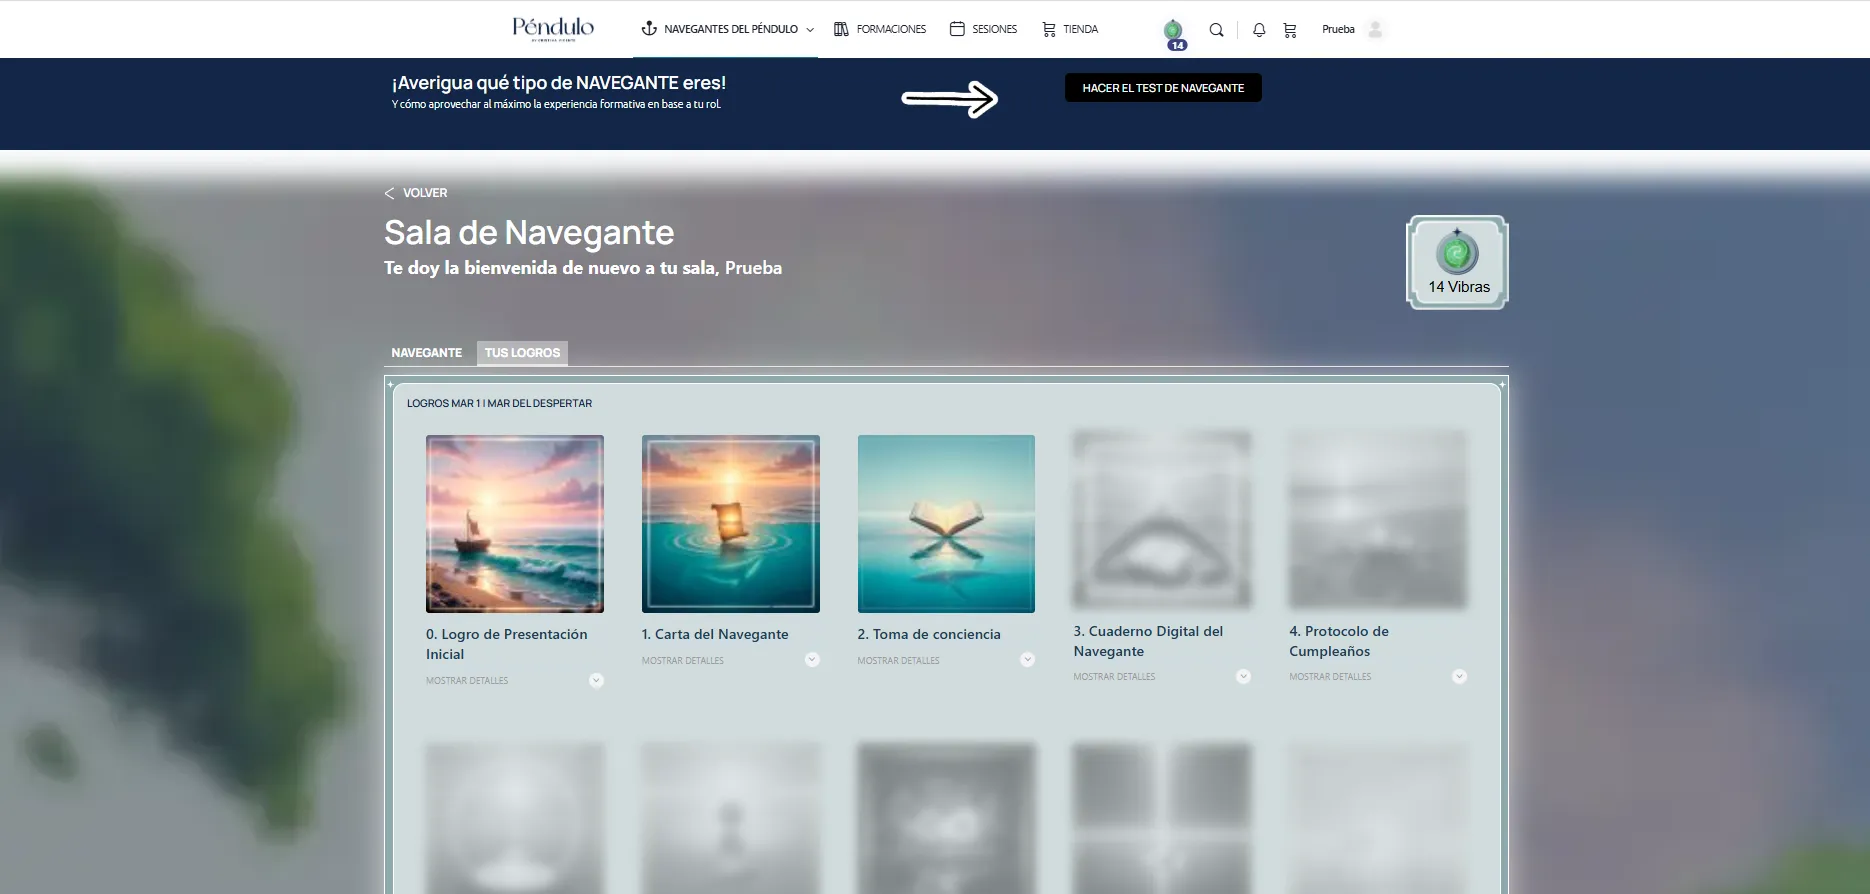Click the anchor icon beside Navegantes del Péndulo
The width and height of the screenshot is (1870, 894).
click(x=649, y=29)
